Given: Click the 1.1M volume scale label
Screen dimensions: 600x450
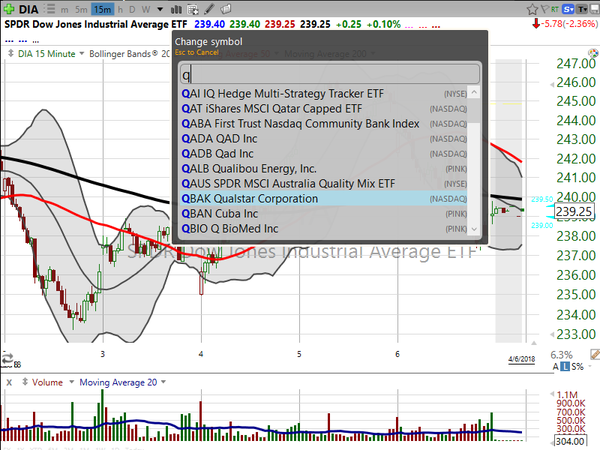Looking at the screenshot, I should (x=567, y=395).
